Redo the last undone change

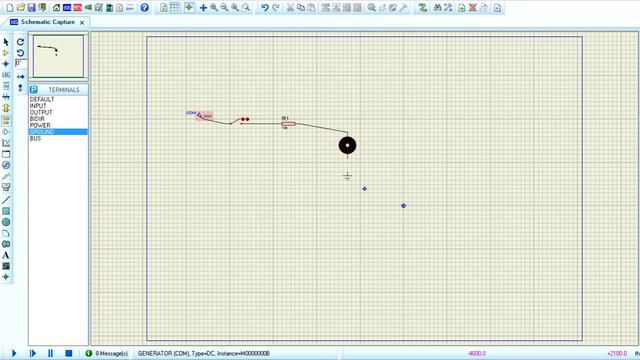pos(276,7)
